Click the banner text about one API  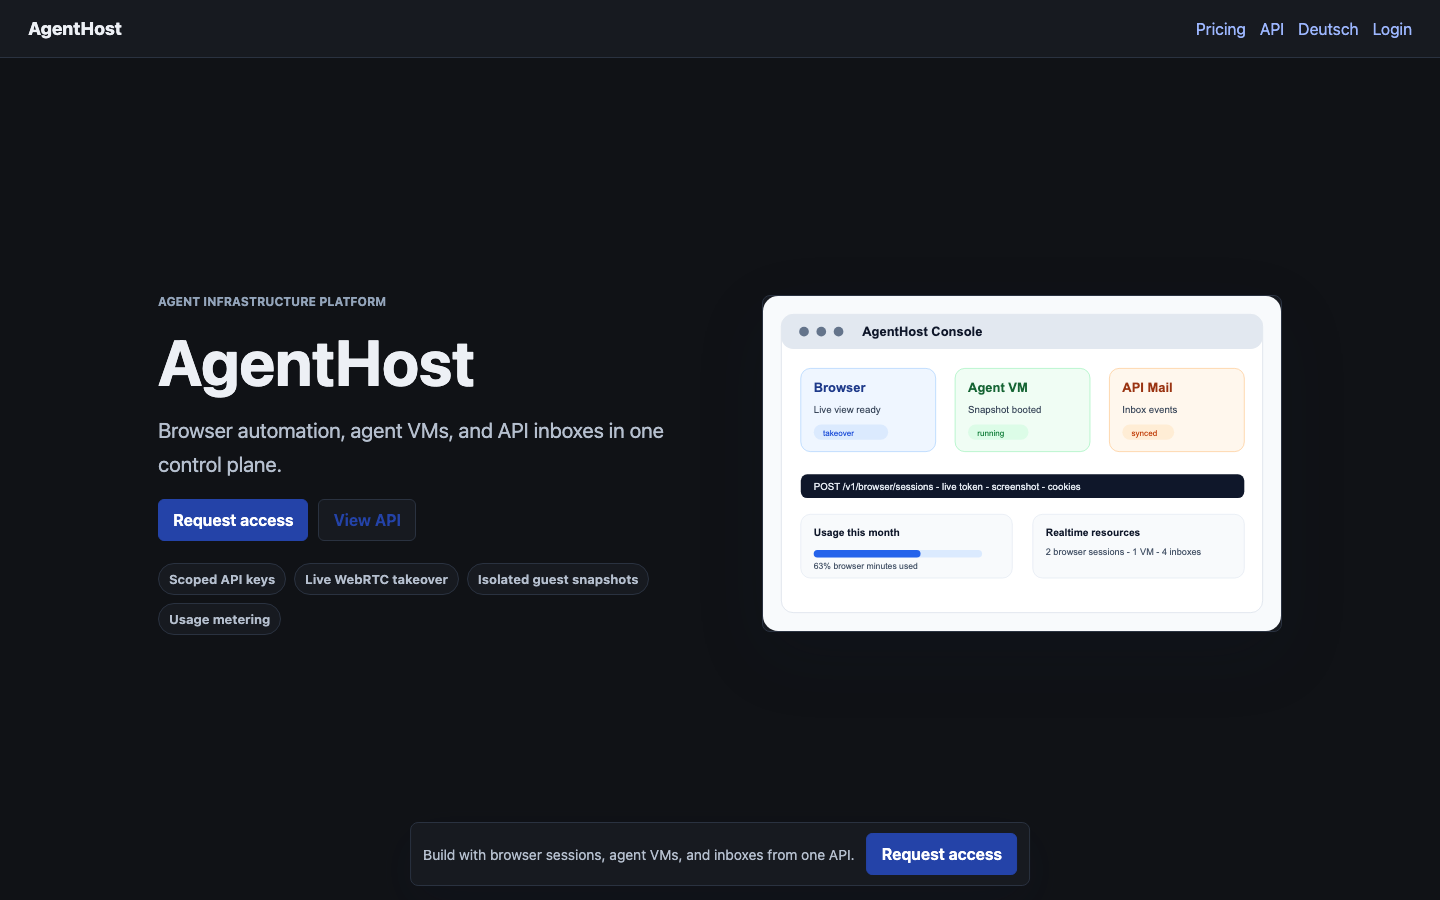[x=638, y=854]
